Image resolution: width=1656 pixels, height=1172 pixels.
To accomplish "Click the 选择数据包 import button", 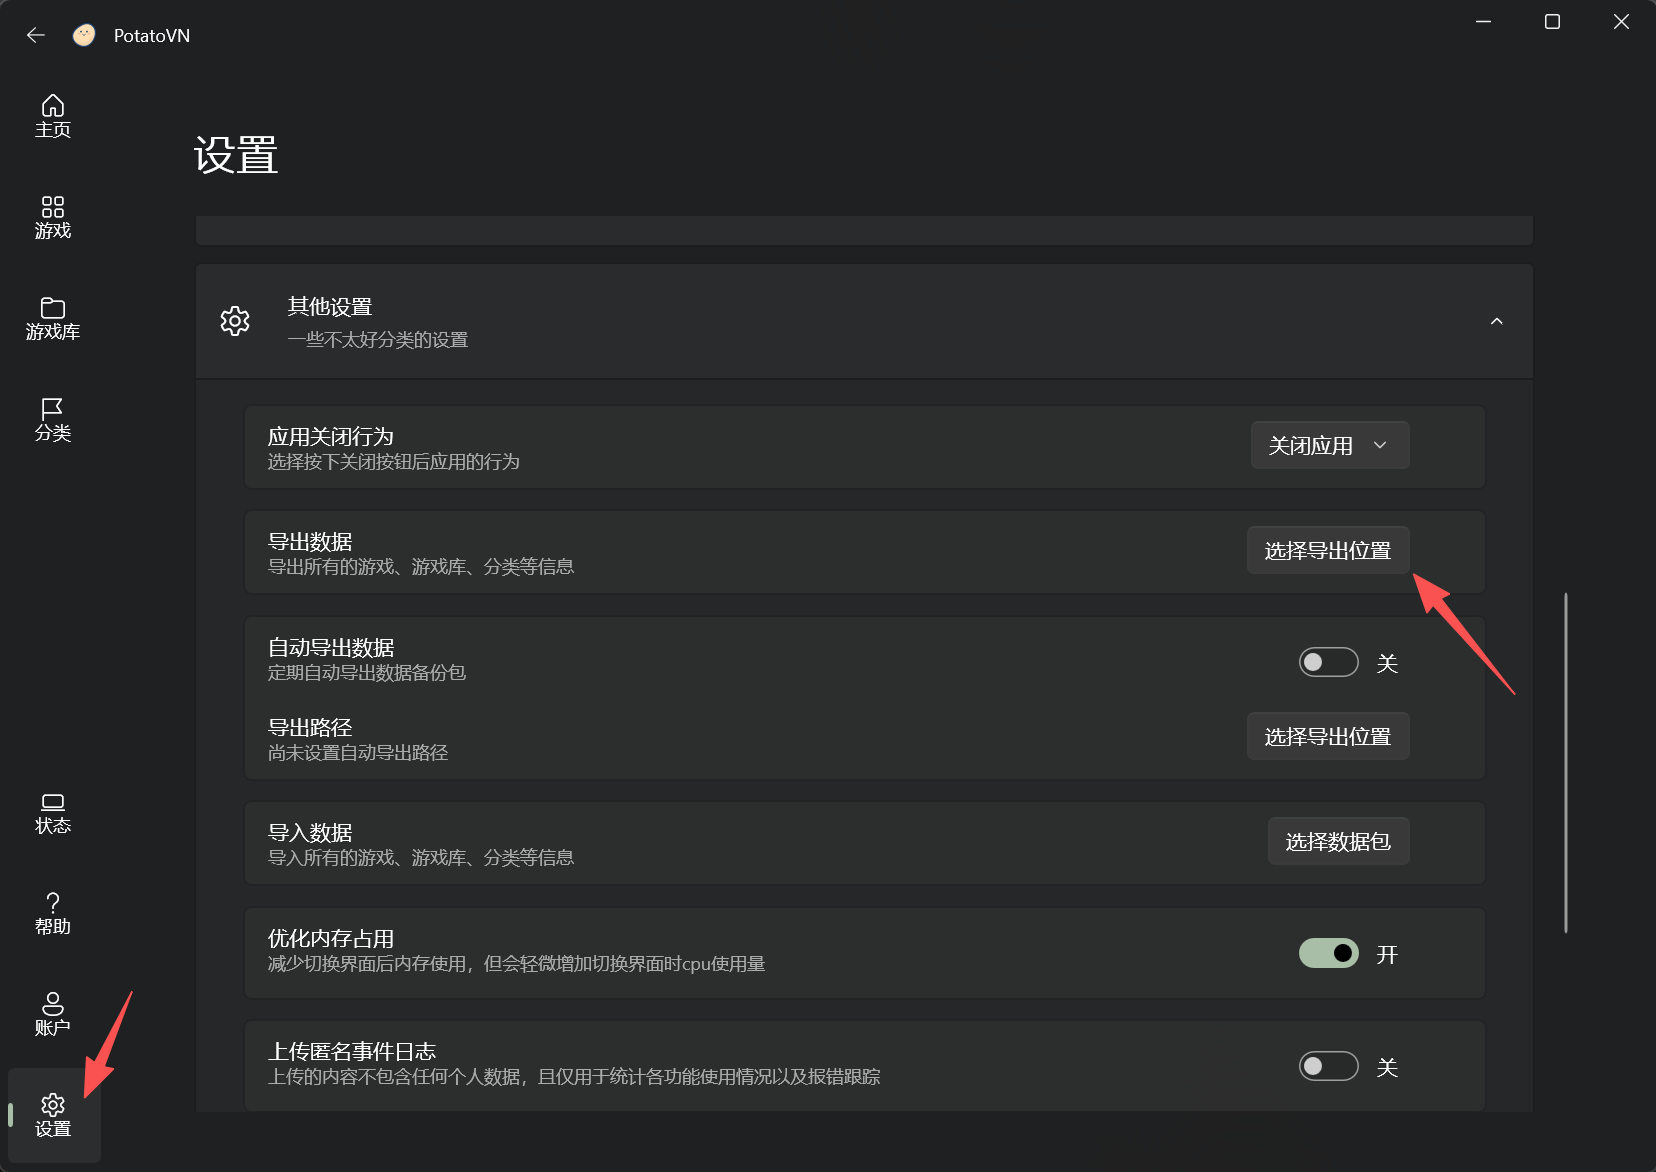I will pyautogui.click(x=1338, y=841).
